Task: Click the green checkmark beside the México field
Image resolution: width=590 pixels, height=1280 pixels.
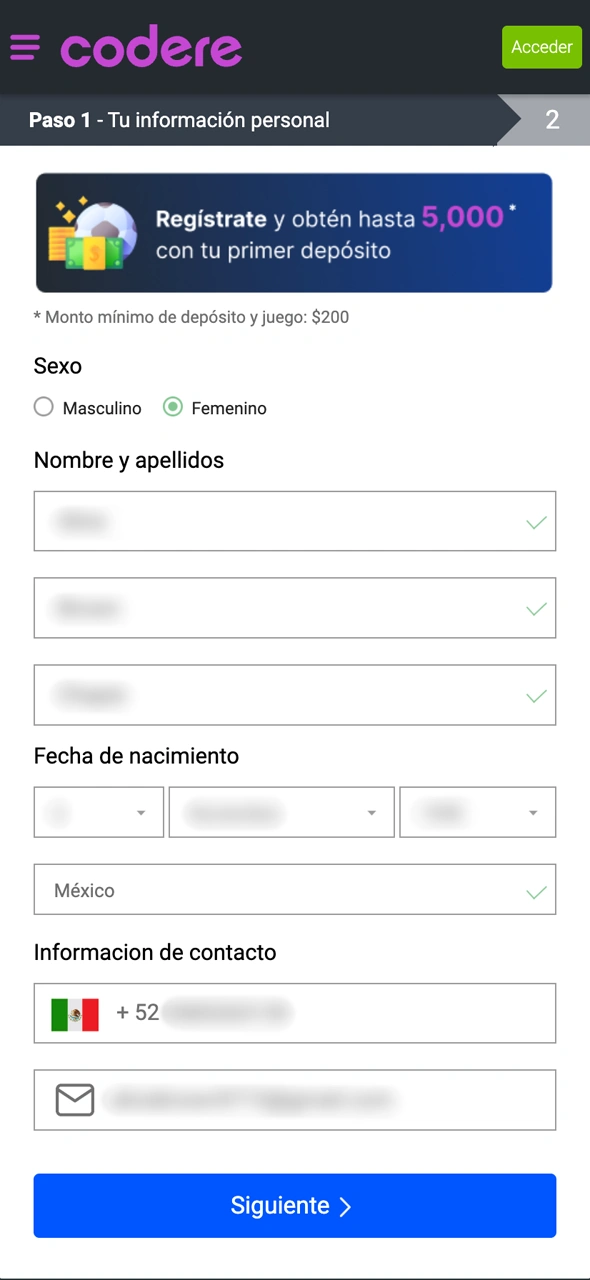Action: (536, 890)
